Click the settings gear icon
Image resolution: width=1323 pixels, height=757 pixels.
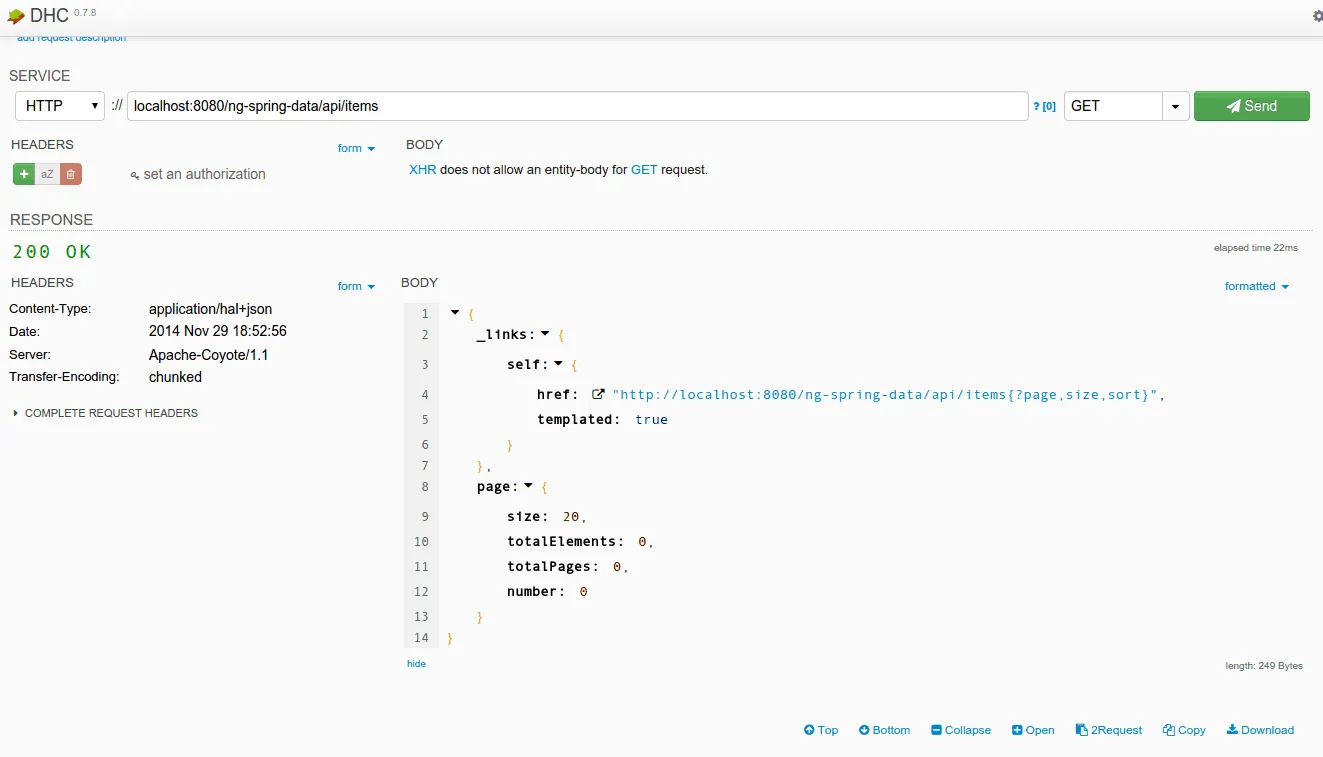coord(1316,16)
